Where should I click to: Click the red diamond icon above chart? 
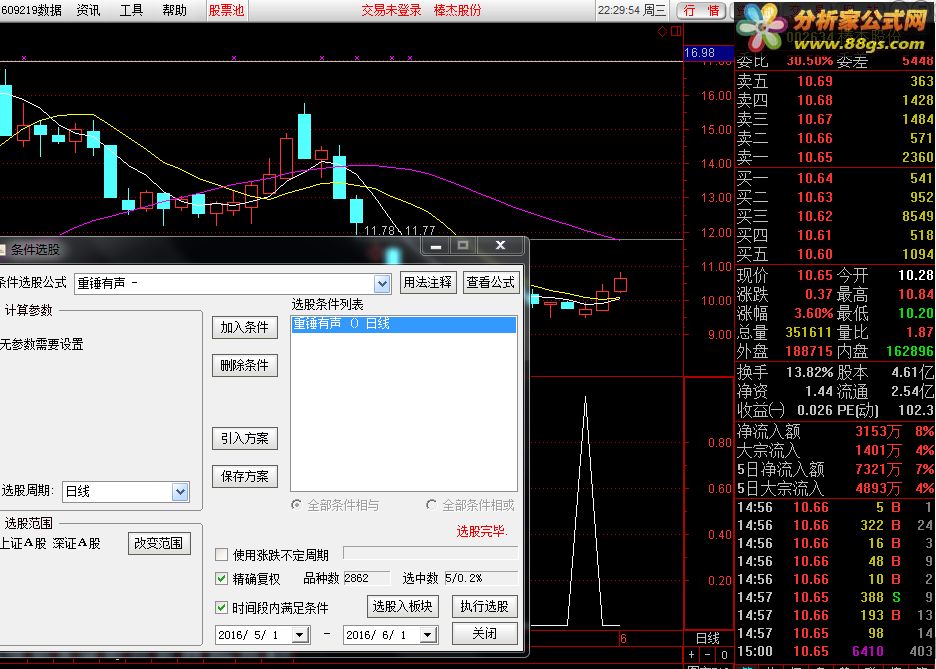click(x=662, y=31)
